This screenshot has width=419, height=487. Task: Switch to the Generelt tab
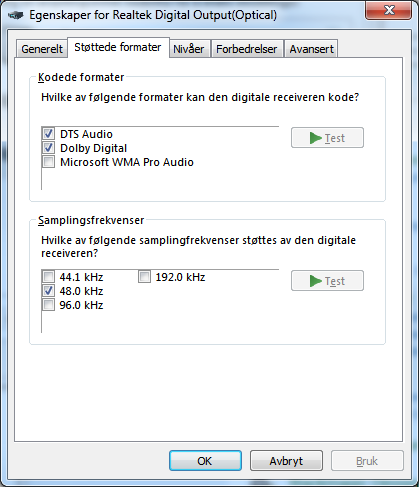click(42, 49)
